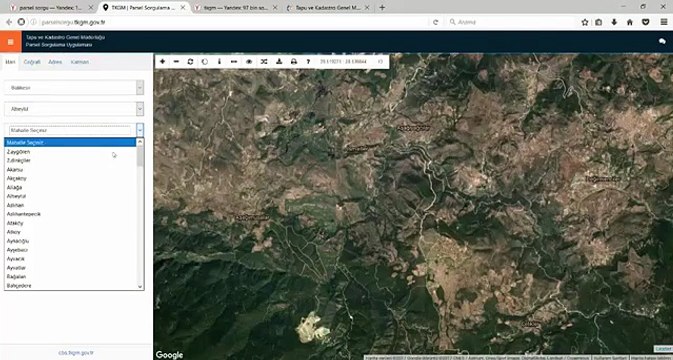
Task: Open the cbs.tkgm.gov.tr link
Action: click(x=76, y=353)
